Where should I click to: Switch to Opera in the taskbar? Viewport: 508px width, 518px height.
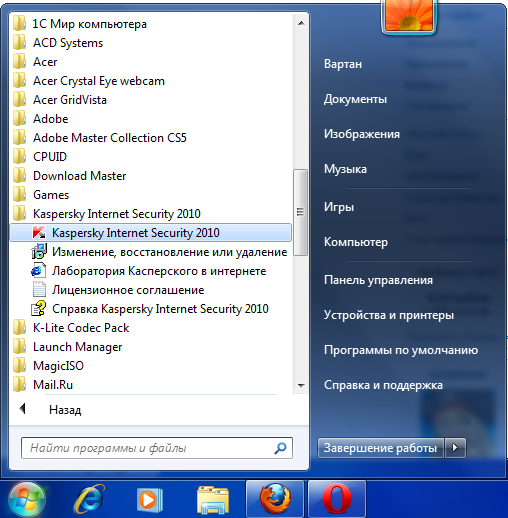[x=337, y=499]
